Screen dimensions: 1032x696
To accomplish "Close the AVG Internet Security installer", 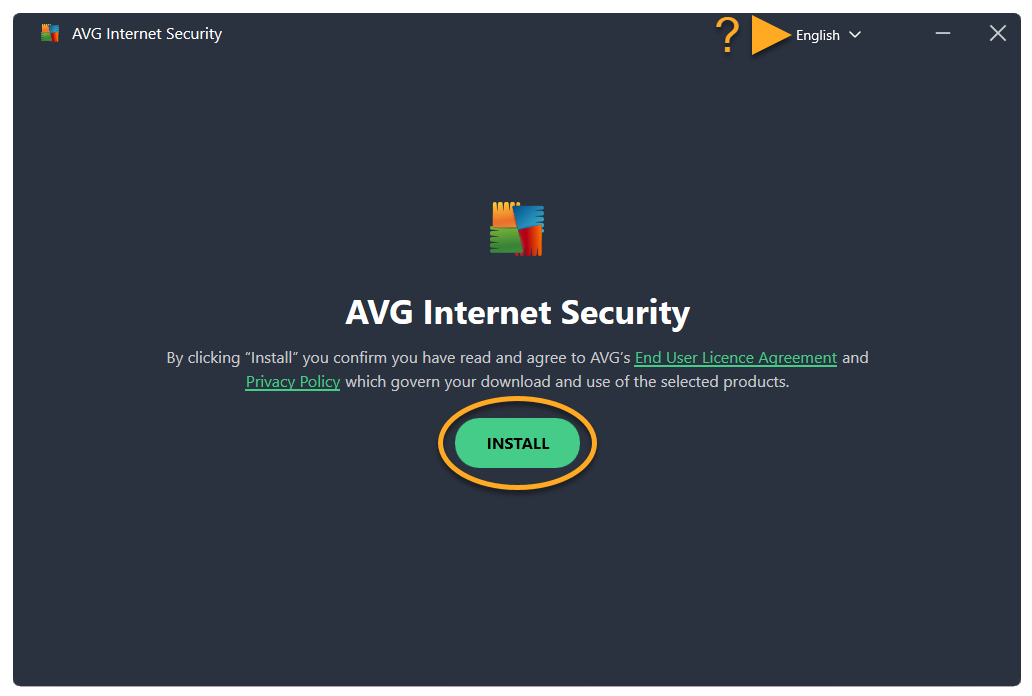I will point(997,33).
